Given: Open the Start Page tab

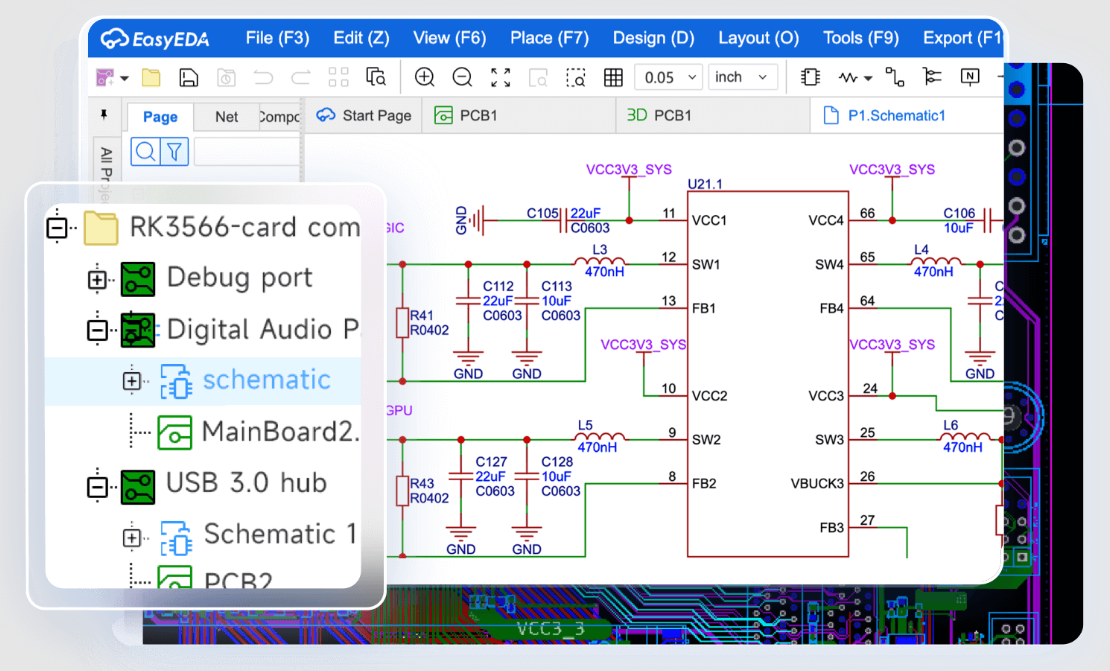Looking at the screenshot, I should pos(364,115).
